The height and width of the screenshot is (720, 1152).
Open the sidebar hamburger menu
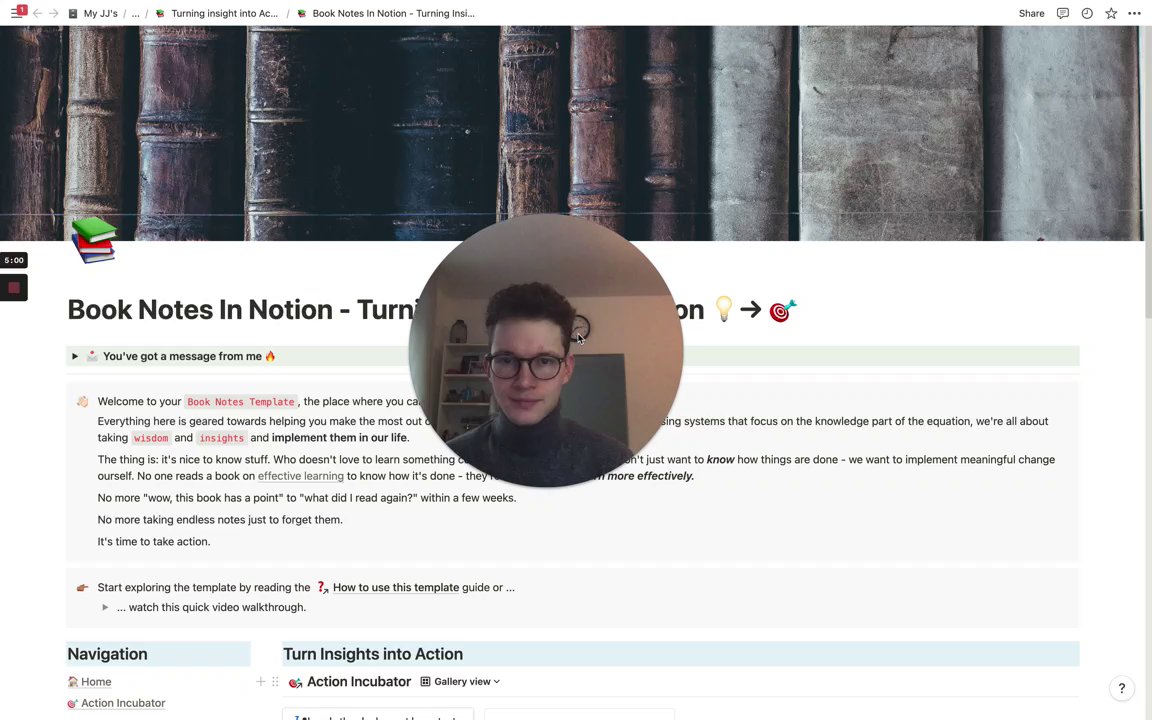(16, 13)
